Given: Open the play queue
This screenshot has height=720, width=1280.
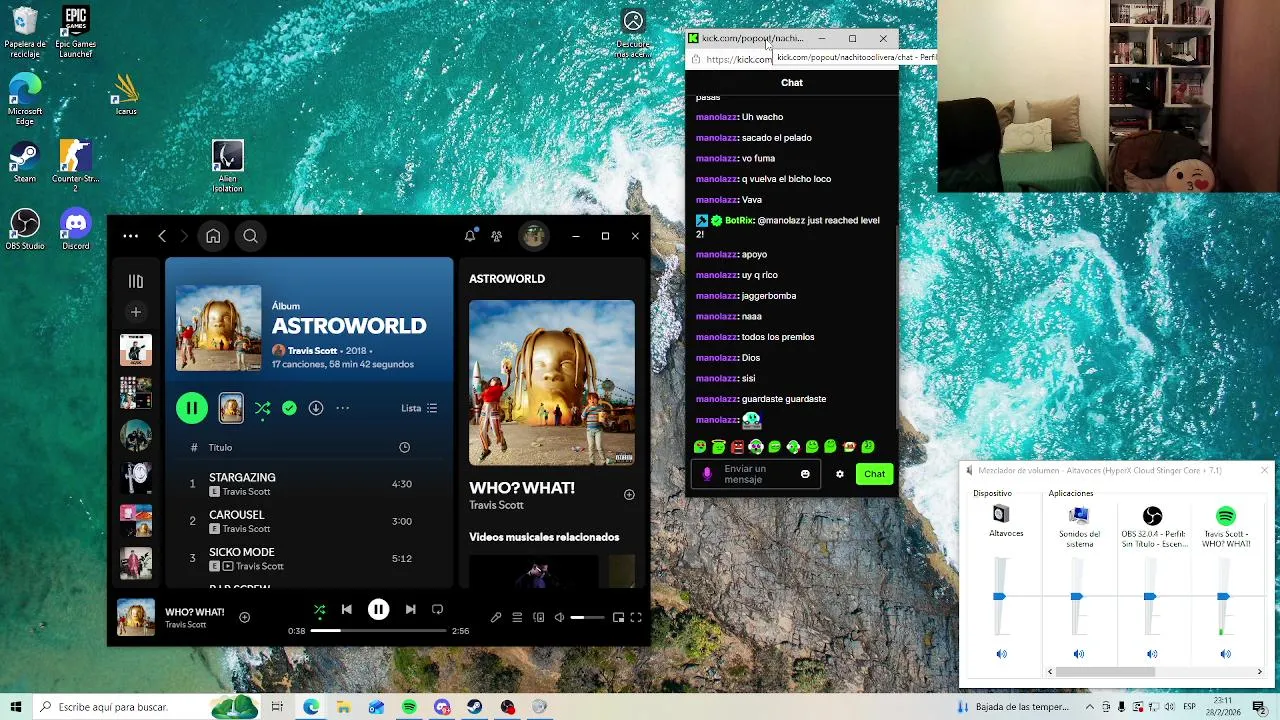Looking at the screenshot, I should [517, 618].
